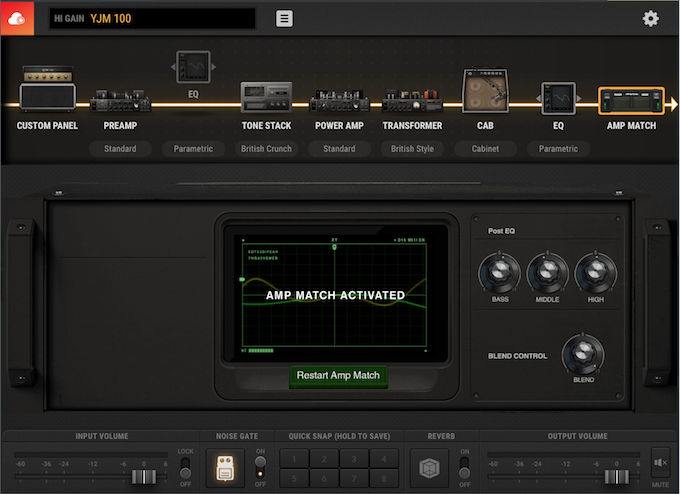Select Quick Snap slot 6

click(x=324, y=478)
